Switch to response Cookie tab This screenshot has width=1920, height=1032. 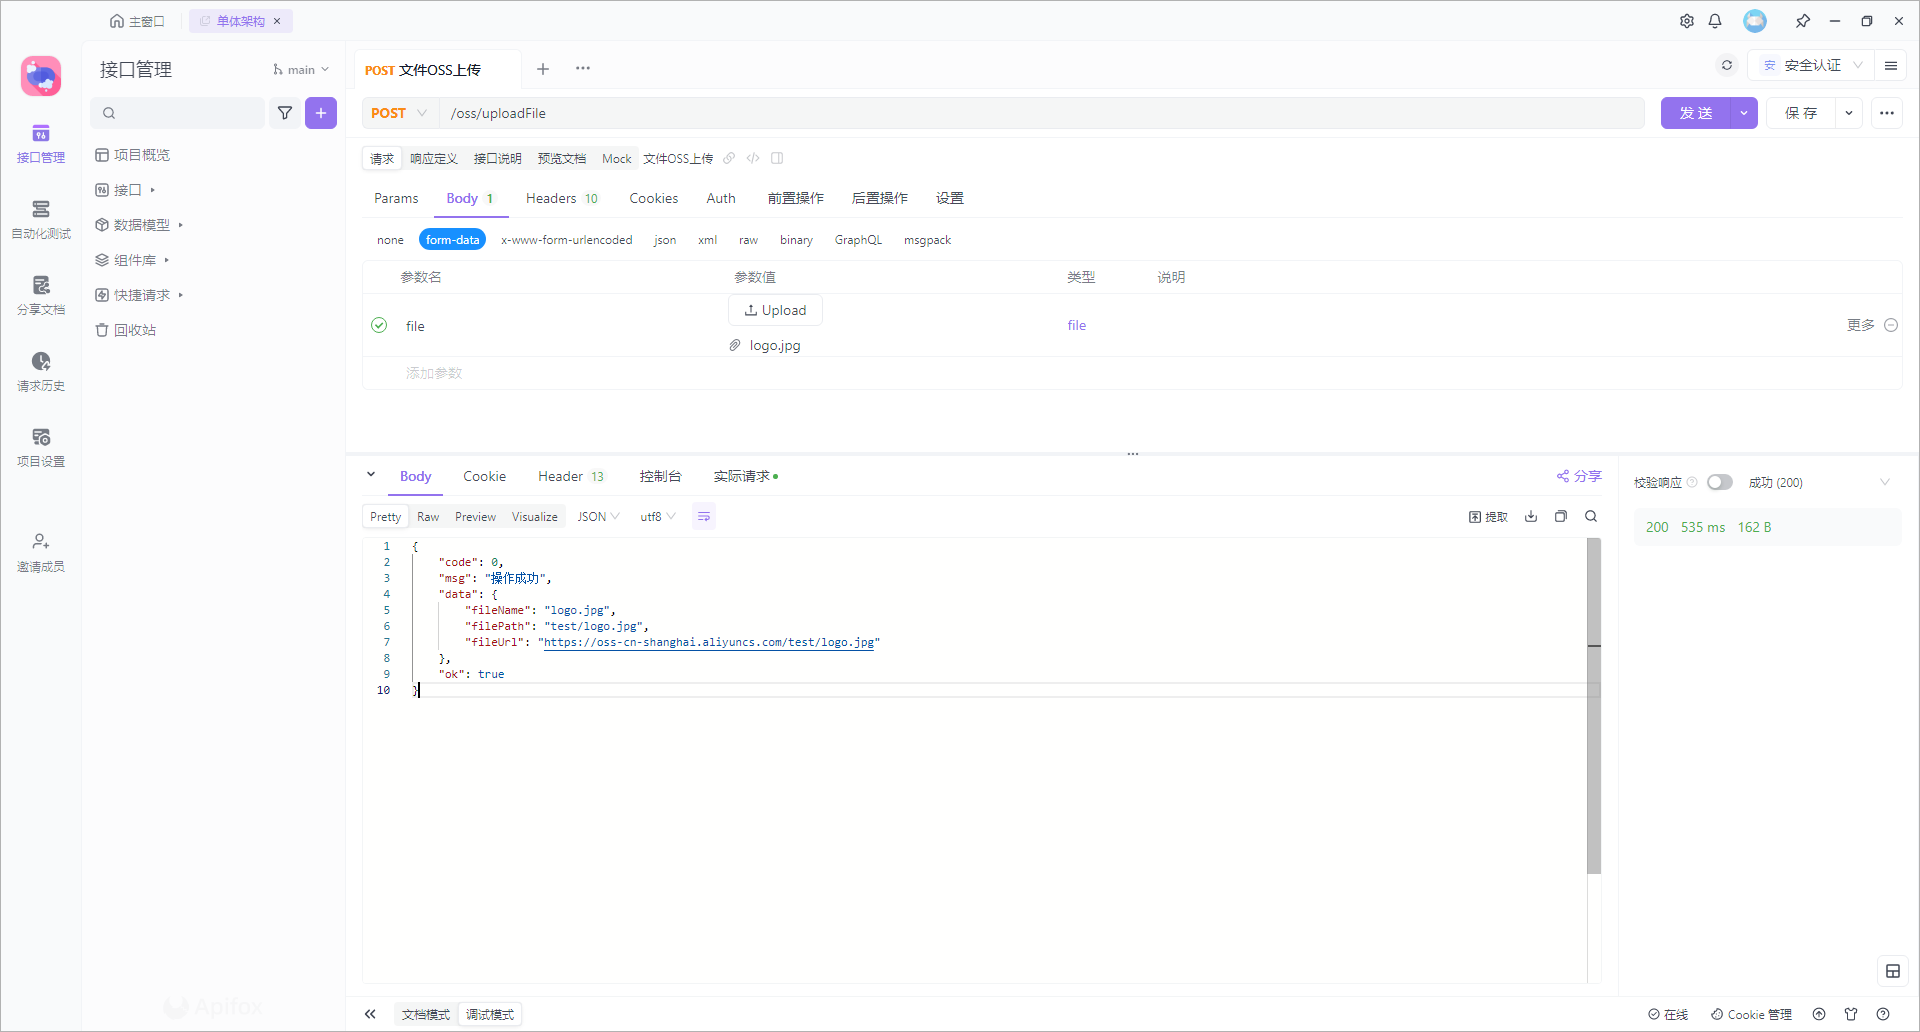tap(484, 476)
